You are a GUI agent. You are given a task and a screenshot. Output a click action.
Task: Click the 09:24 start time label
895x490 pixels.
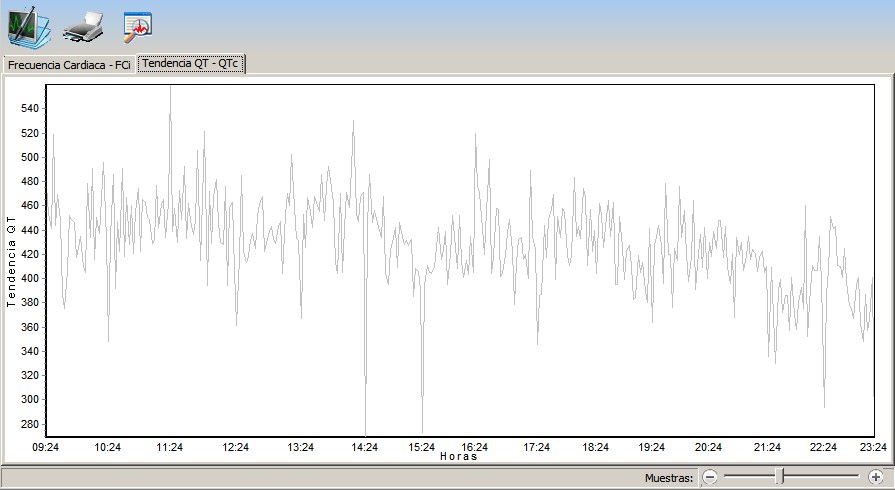[x=46, y=447]
